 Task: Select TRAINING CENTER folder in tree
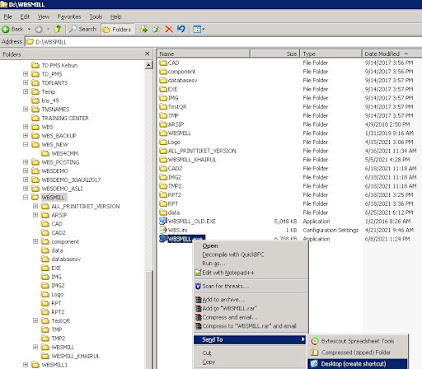65,118
